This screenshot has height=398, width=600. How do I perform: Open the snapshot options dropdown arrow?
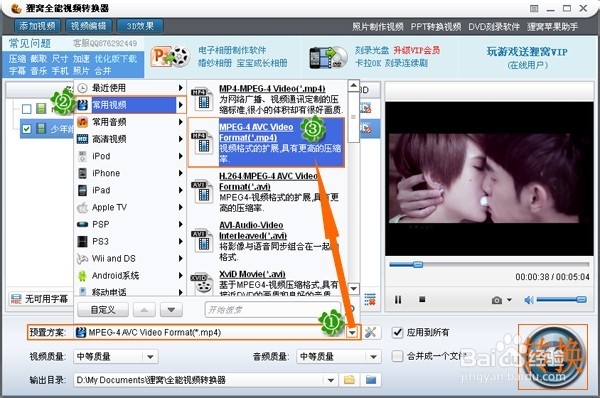509,300
